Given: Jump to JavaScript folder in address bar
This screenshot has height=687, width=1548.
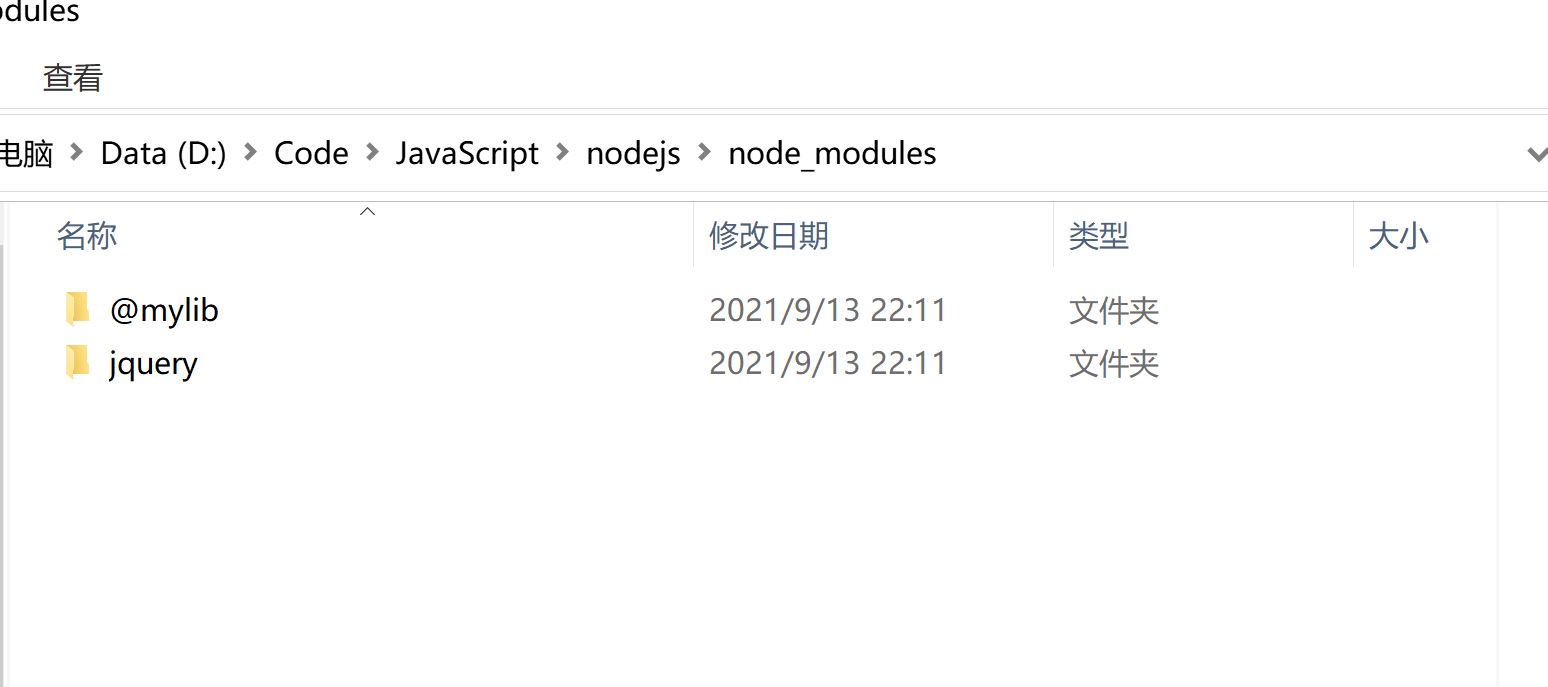Looking at the screenshot, I should click(x=467, y=153).
